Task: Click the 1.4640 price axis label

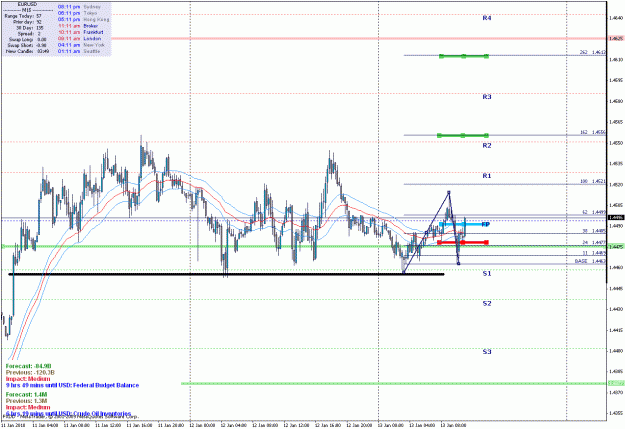Action: 616,18
